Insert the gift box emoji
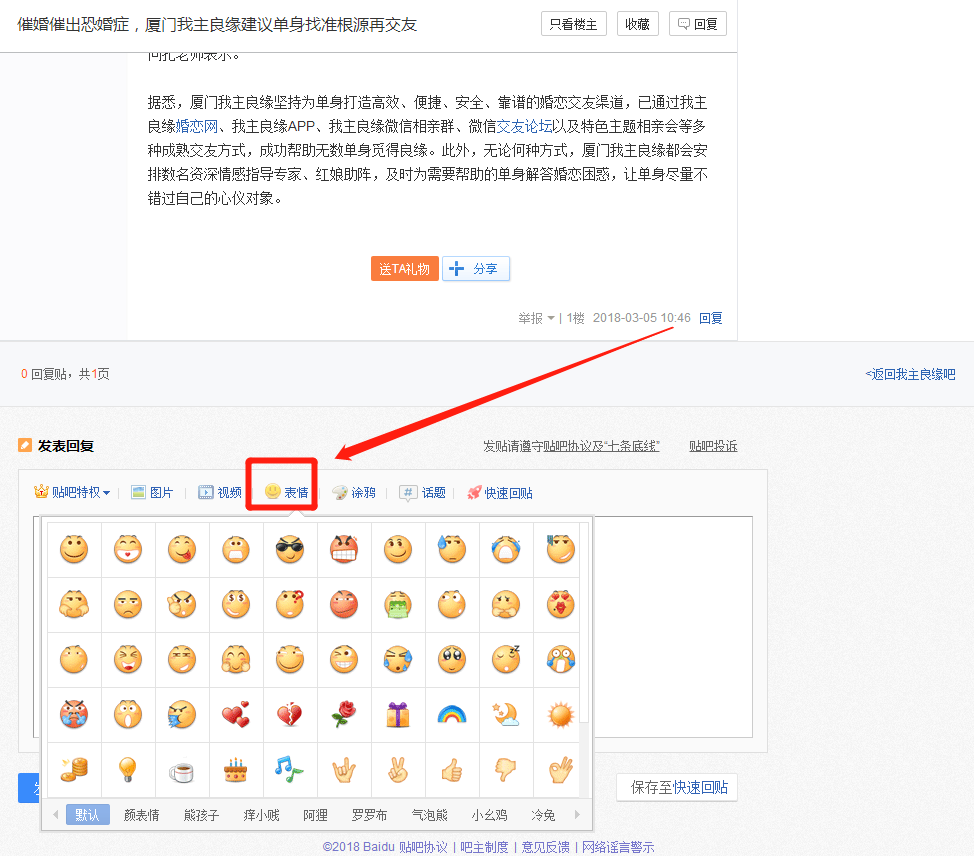This screenshot has width=974, height=856. point(398,714)
